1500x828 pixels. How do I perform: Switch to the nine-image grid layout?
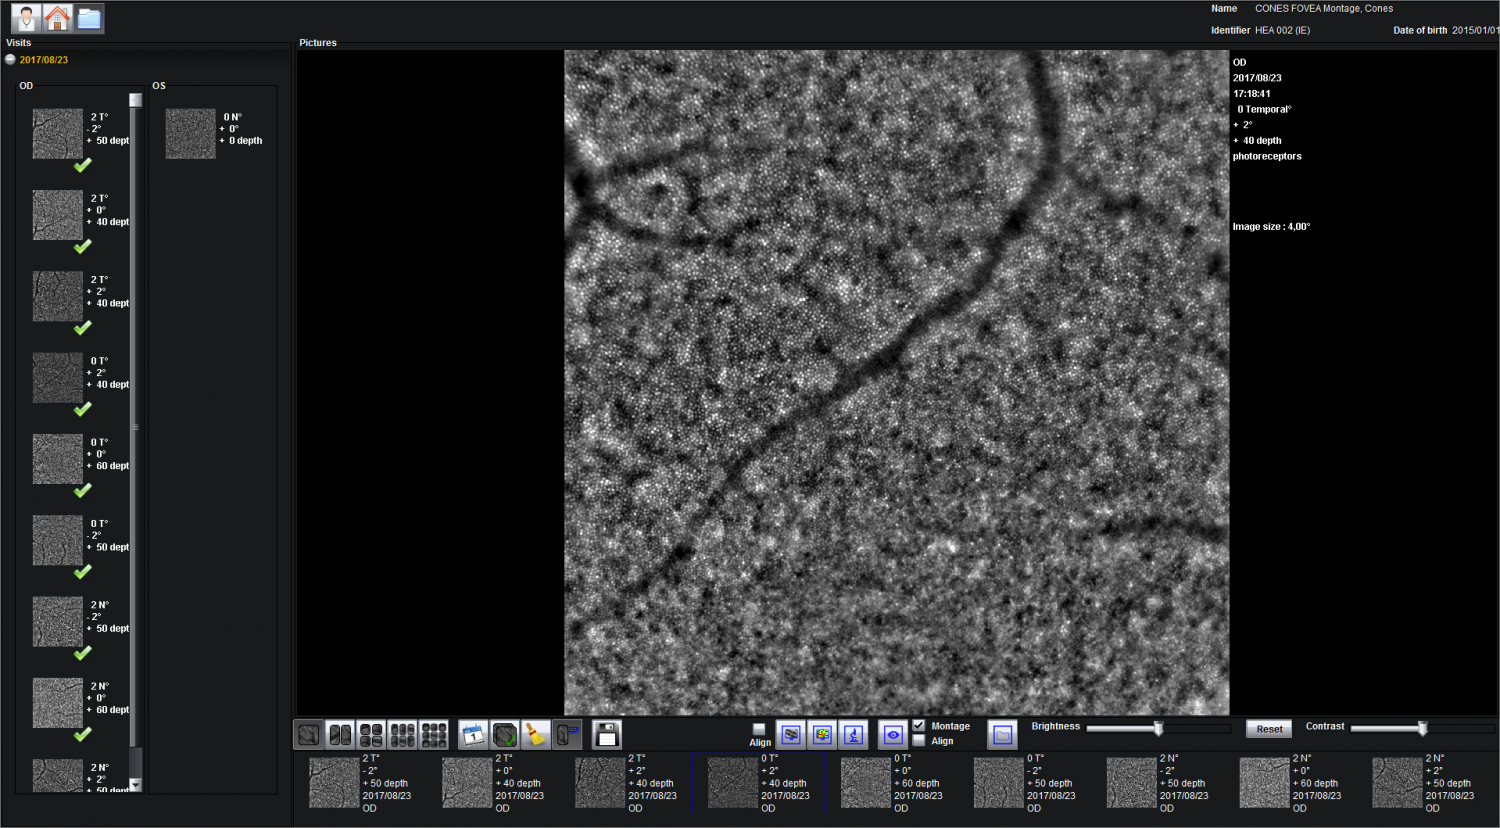(433, 734)
